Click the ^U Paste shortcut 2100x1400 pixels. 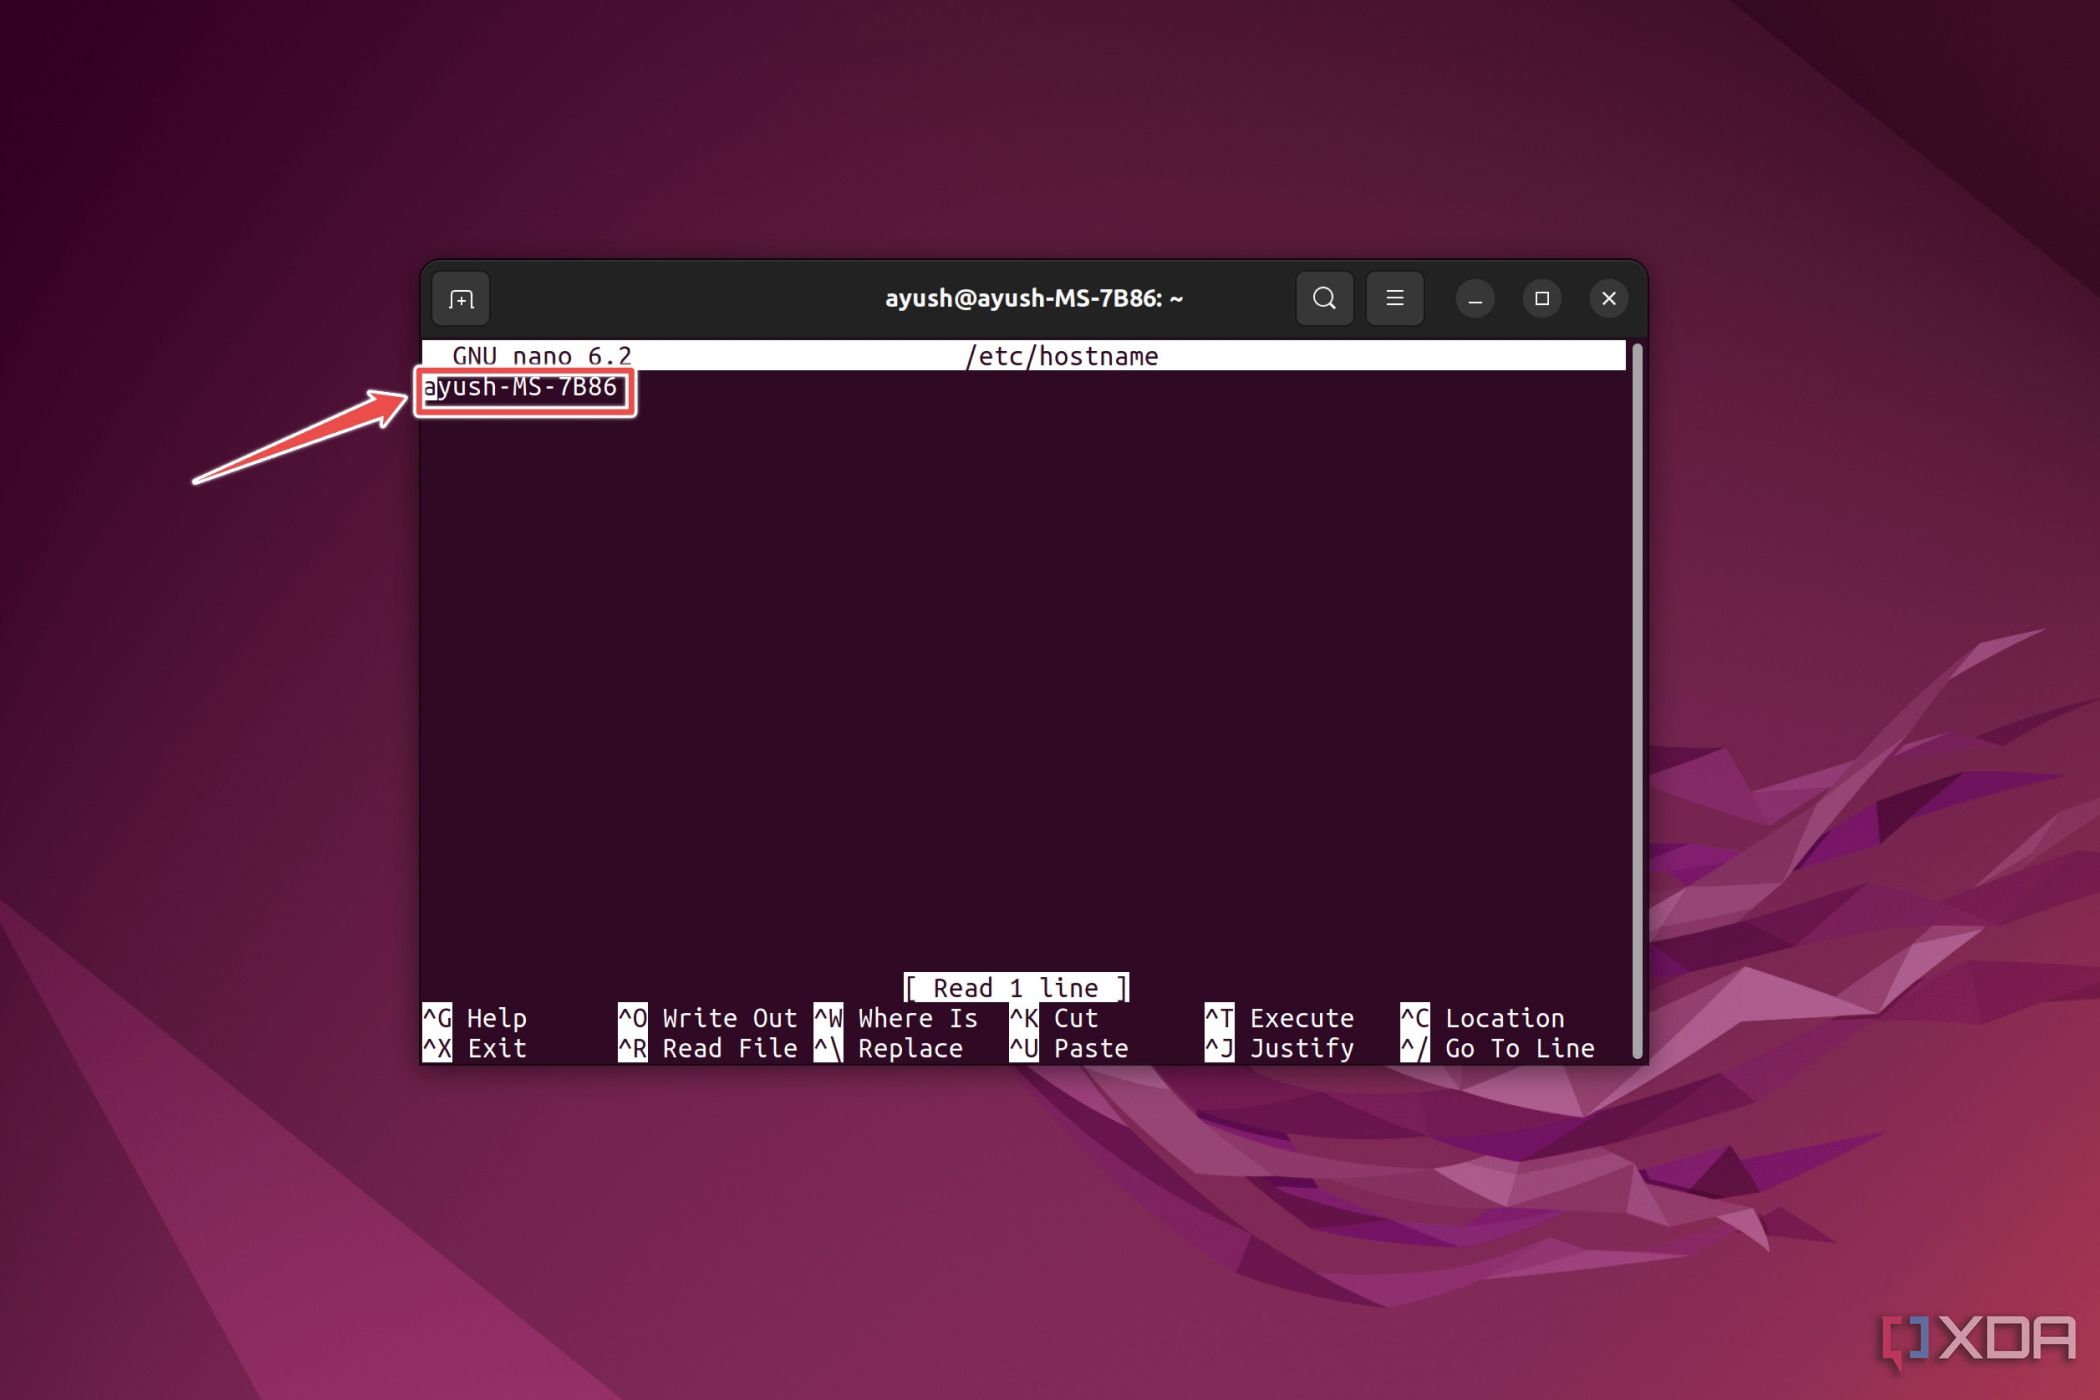click(1068, 1048)
